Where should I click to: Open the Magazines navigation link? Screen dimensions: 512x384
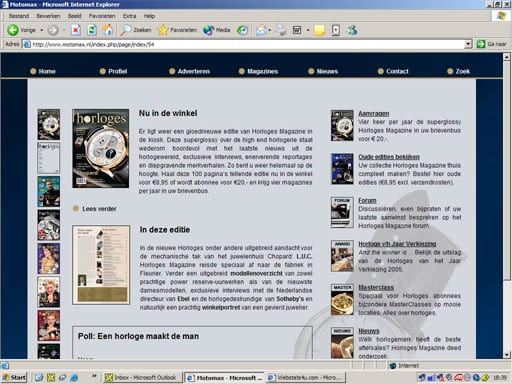(x=262, y=71)
